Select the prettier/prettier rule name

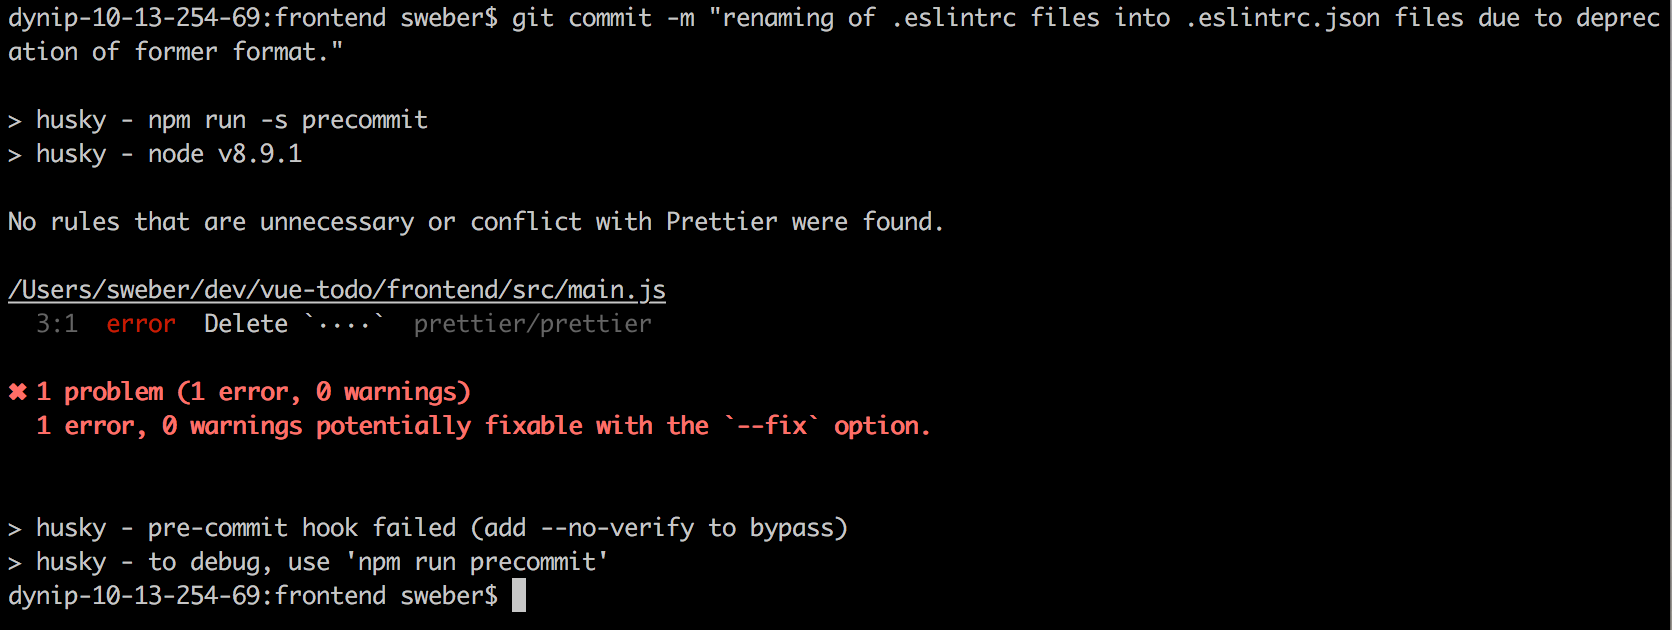coord(532,324)
